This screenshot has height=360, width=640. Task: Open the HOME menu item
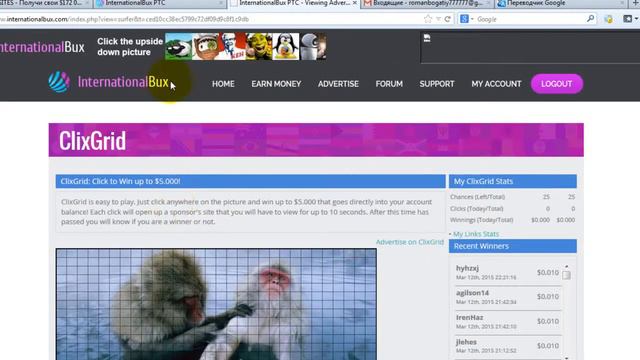[223, 84]
